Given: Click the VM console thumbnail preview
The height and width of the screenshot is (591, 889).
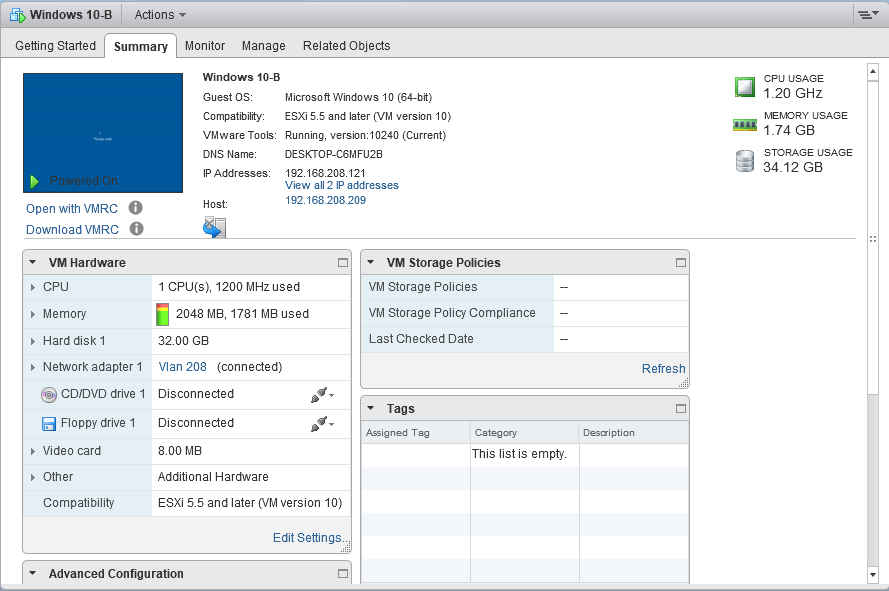Looking at the screenshot, I should click(103, 132).
